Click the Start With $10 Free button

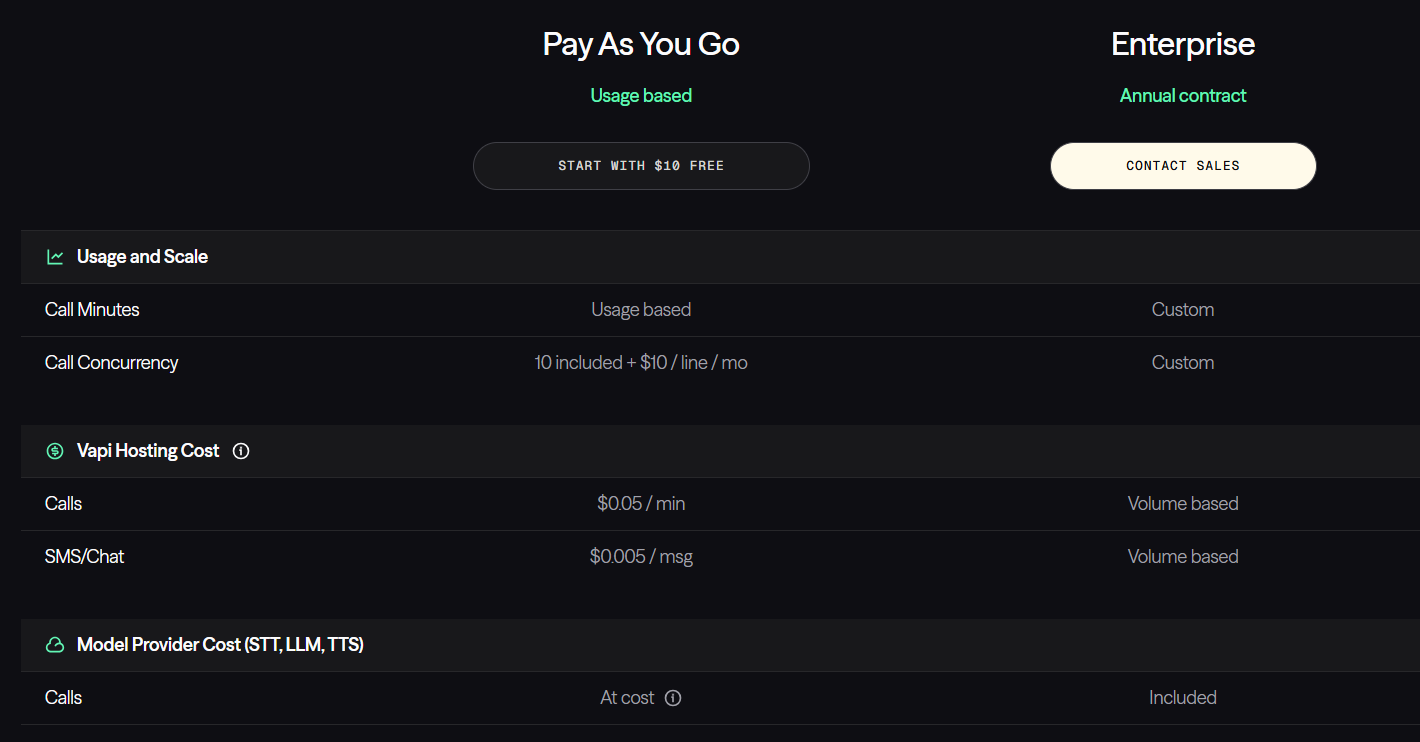[x=641, y=166]
